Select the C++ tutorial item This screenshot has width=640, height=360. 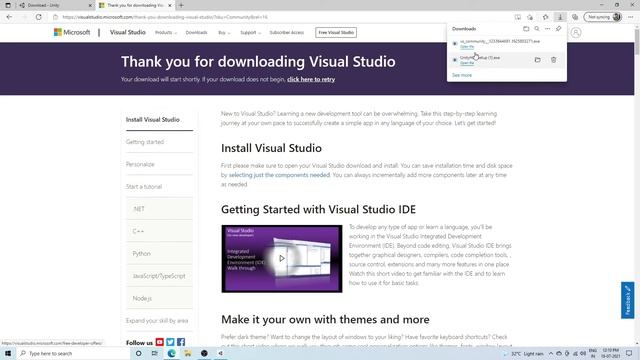coord(159,231)
